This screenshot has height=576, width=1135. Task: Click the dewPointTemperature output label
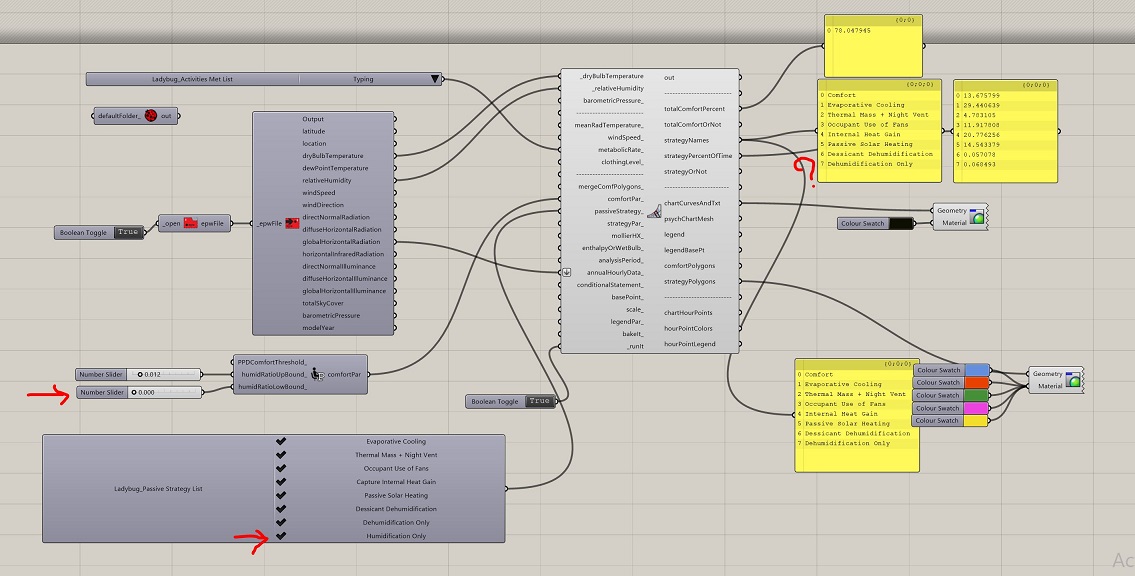point(335,168)
